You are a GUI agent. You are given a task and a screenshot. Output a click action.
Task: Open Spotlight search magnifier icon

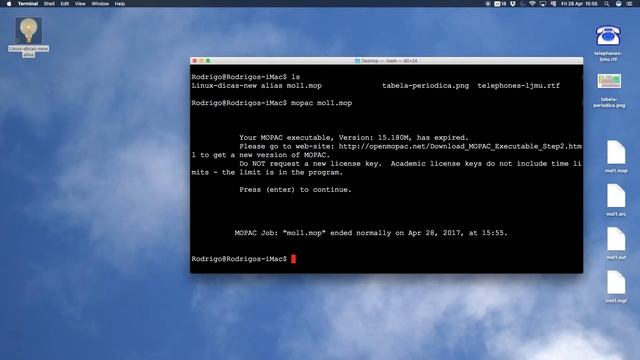pyautogui.click(x=607, y=4)
